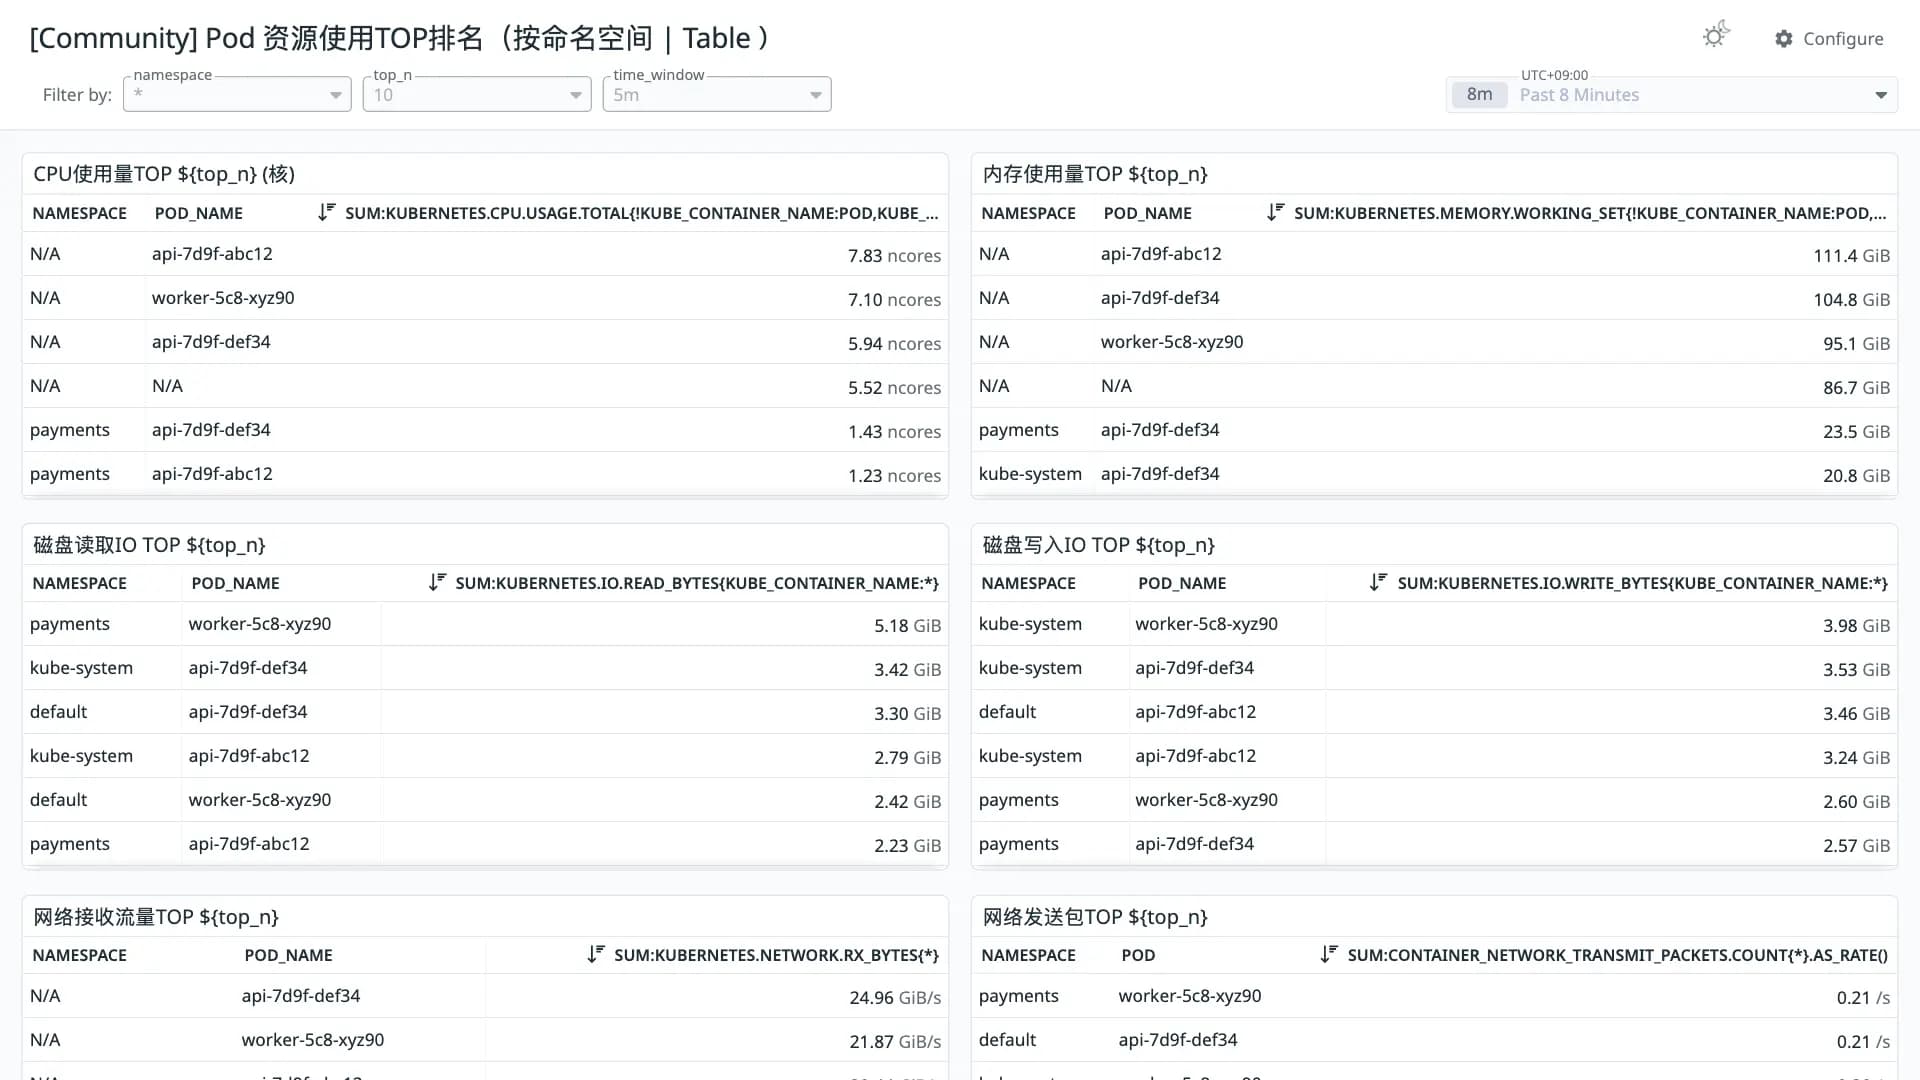Click the 2.23 GiB disk read value
The width and height of the screenshot is (1920, 1080).
(x=907, y=846)
